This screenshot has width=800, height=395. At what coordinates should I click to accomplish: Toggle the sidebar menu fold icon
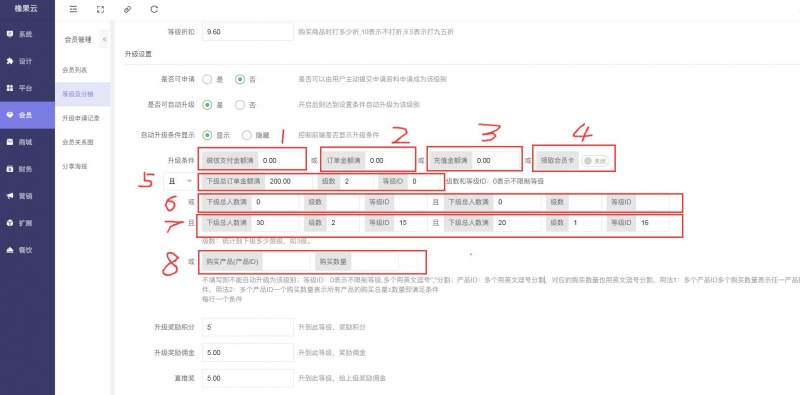click(x=73, y=9)
